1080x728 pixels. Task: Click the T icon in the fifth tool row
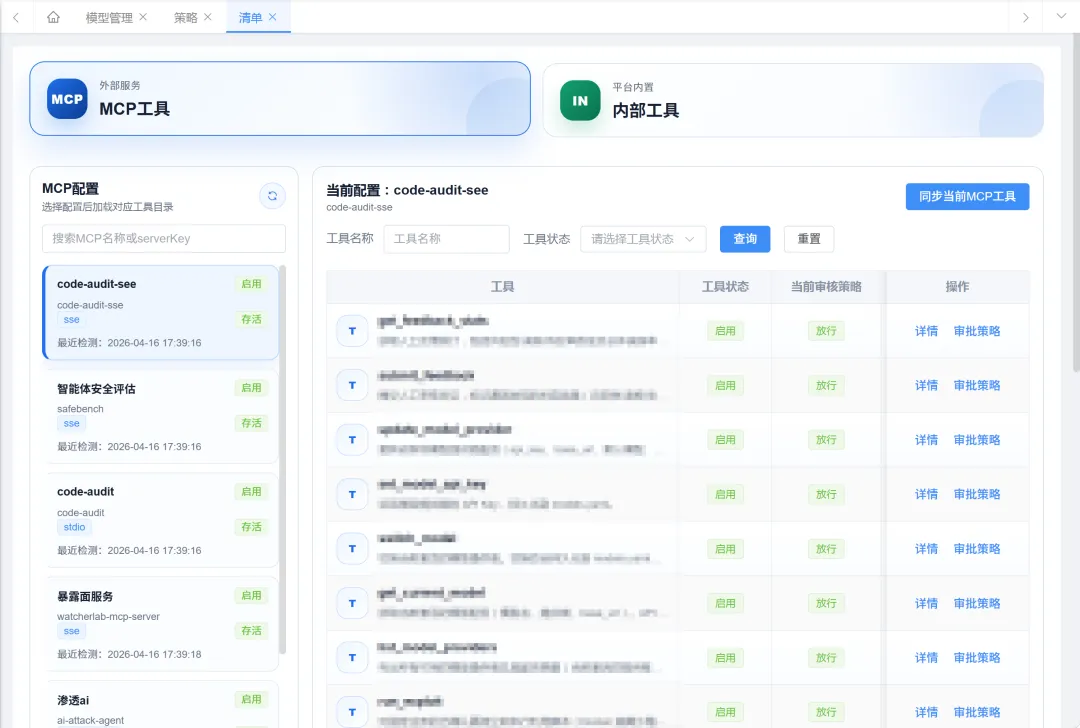tap(352, 549)
